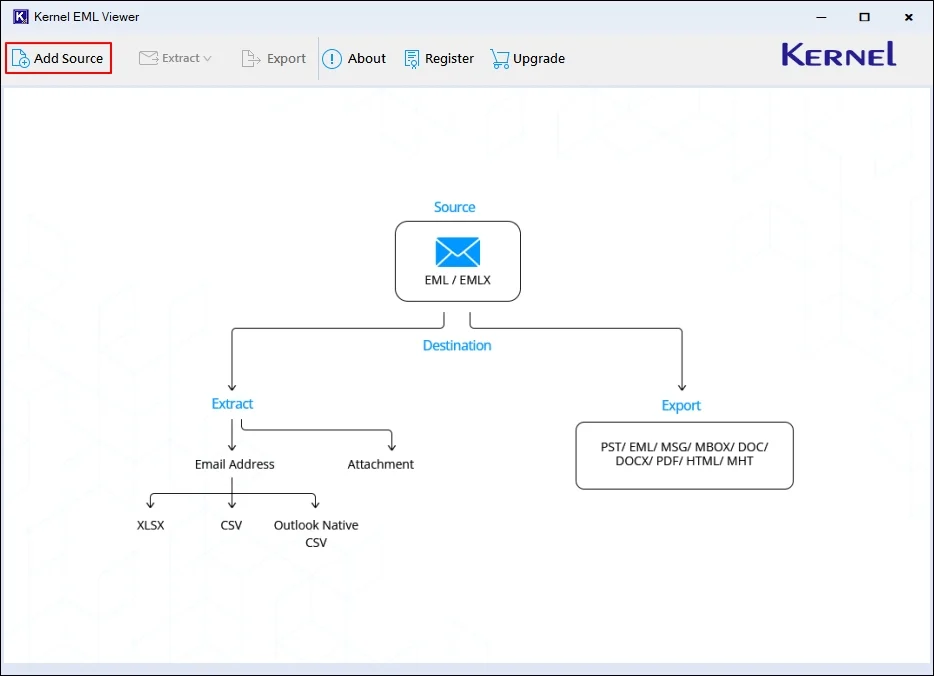
Task: Click the Source label above the envelope
Action: (x=455, y=207)
